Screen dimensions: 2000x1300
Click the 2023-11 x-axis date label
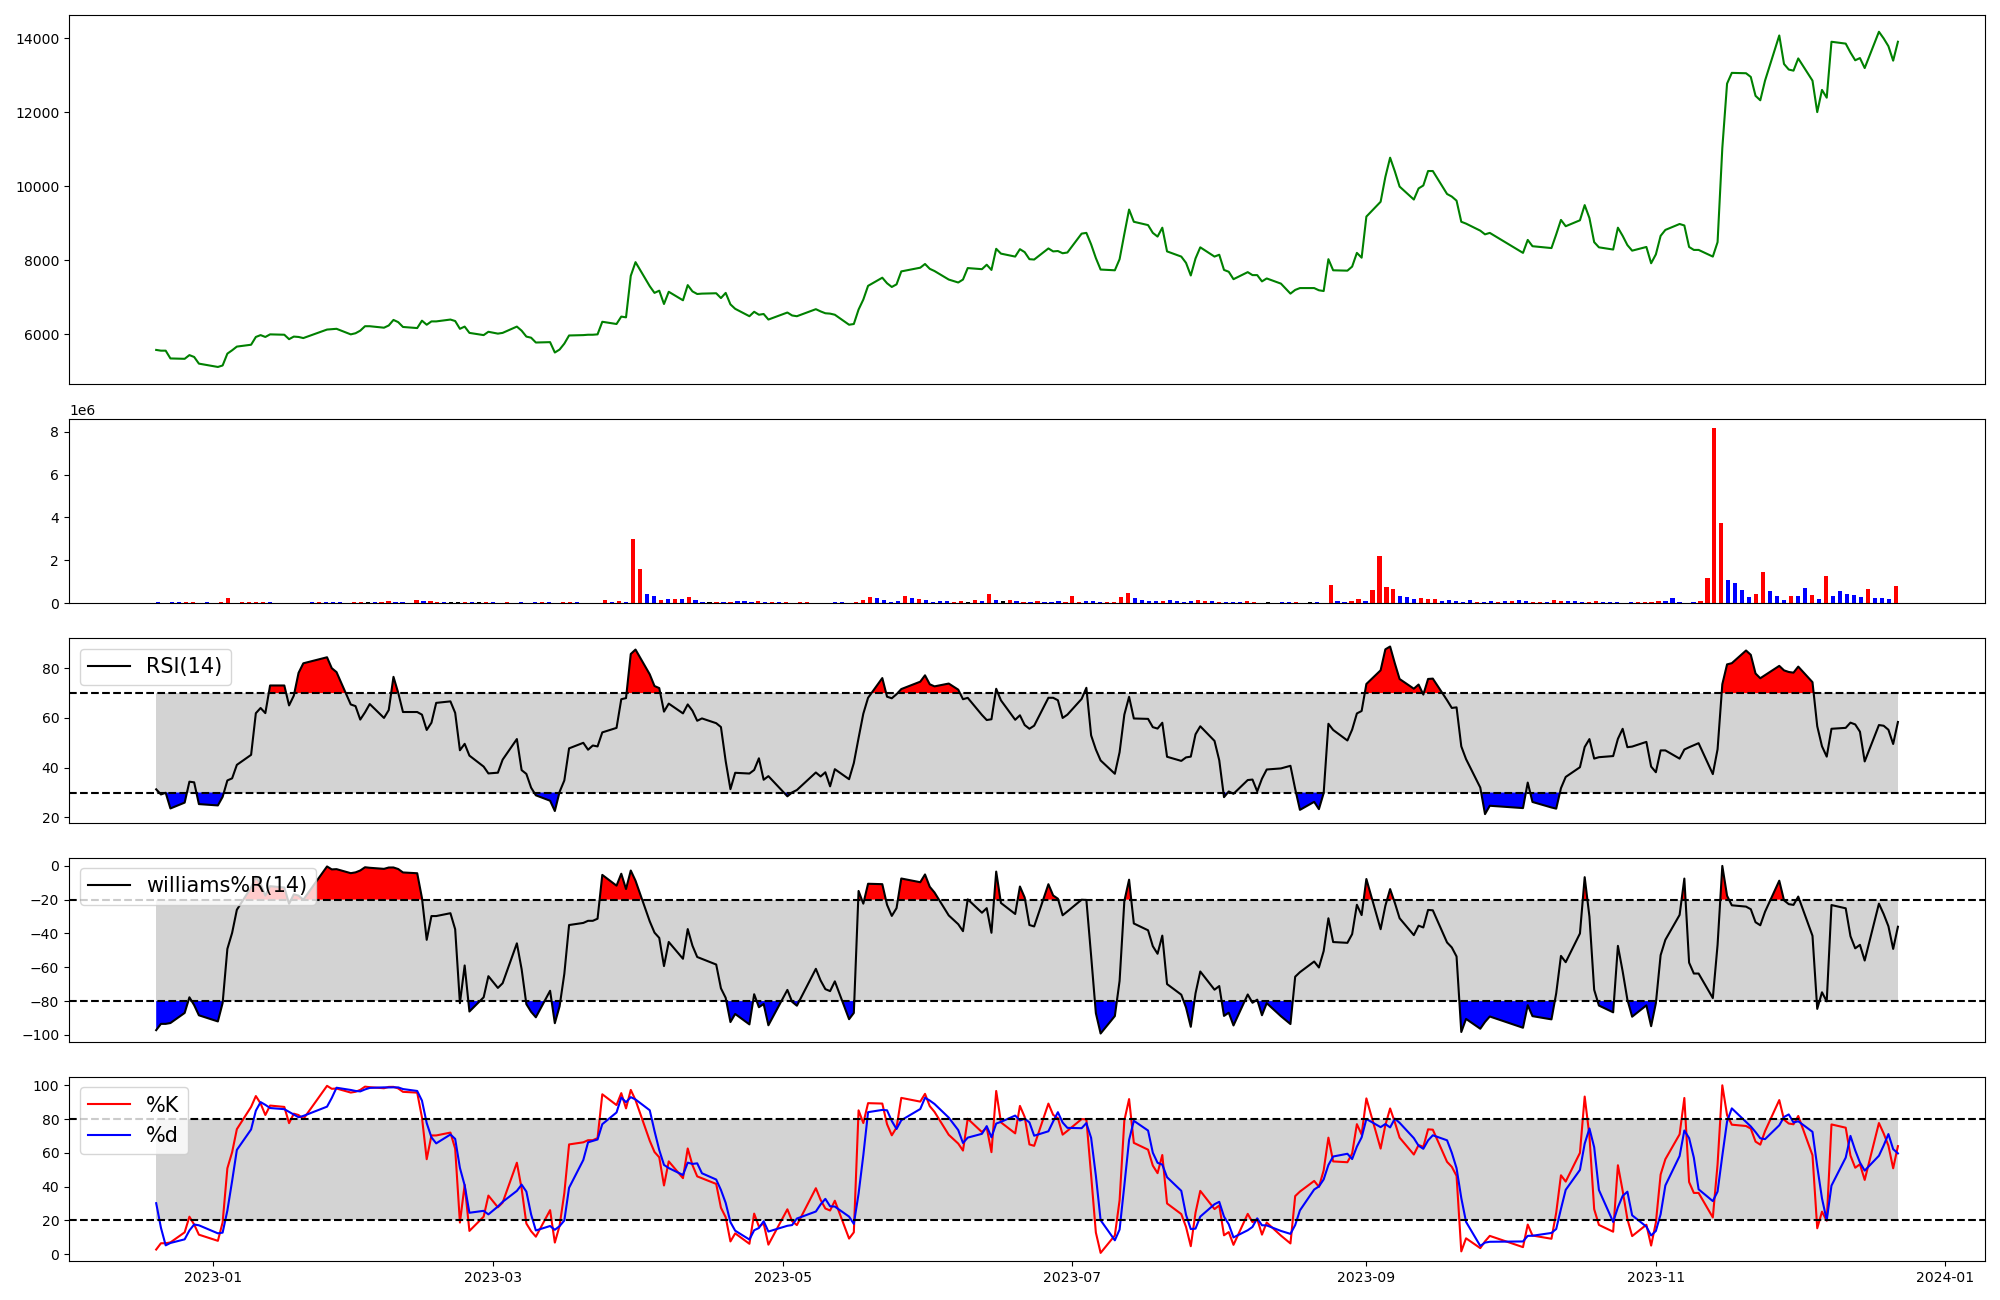coord(1656,1277)
